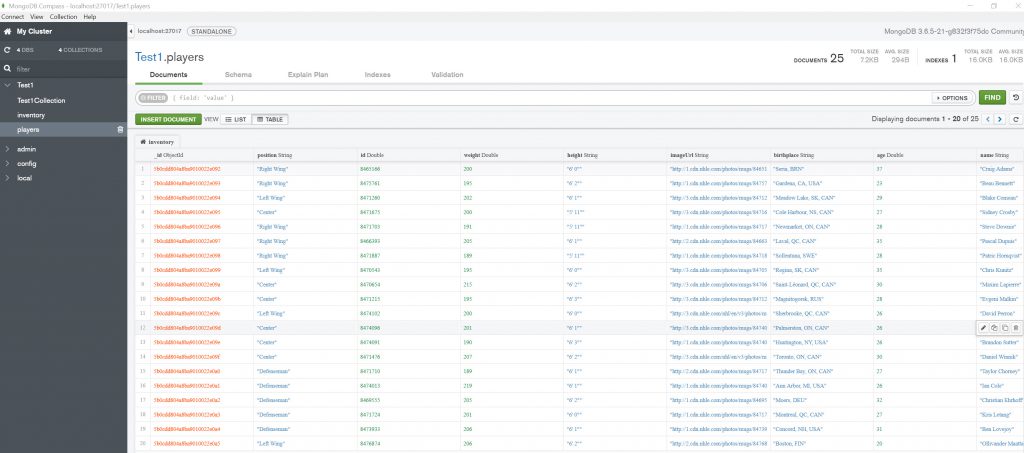Refresh the documents list using the reload icon
Viewport: 1024px width, 453px height.
(1016, 119)
